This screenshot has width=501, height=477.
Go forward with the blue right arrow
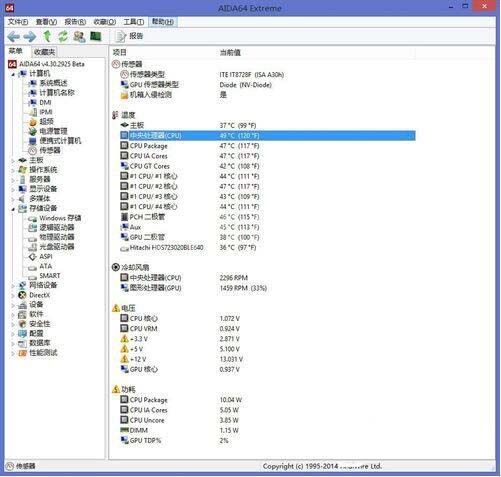point(30,36)
